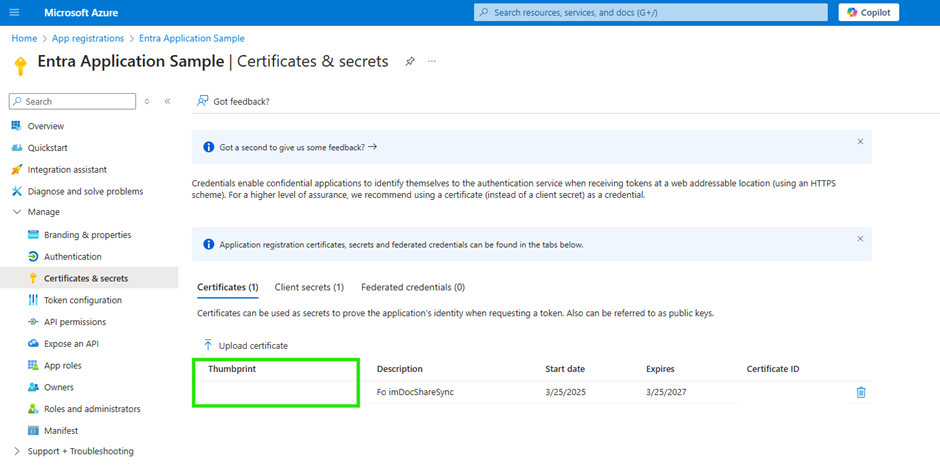The width and height of the screenshot is (940, 476).
Task: Click the App roles grid icon
Action: (33, 365)
